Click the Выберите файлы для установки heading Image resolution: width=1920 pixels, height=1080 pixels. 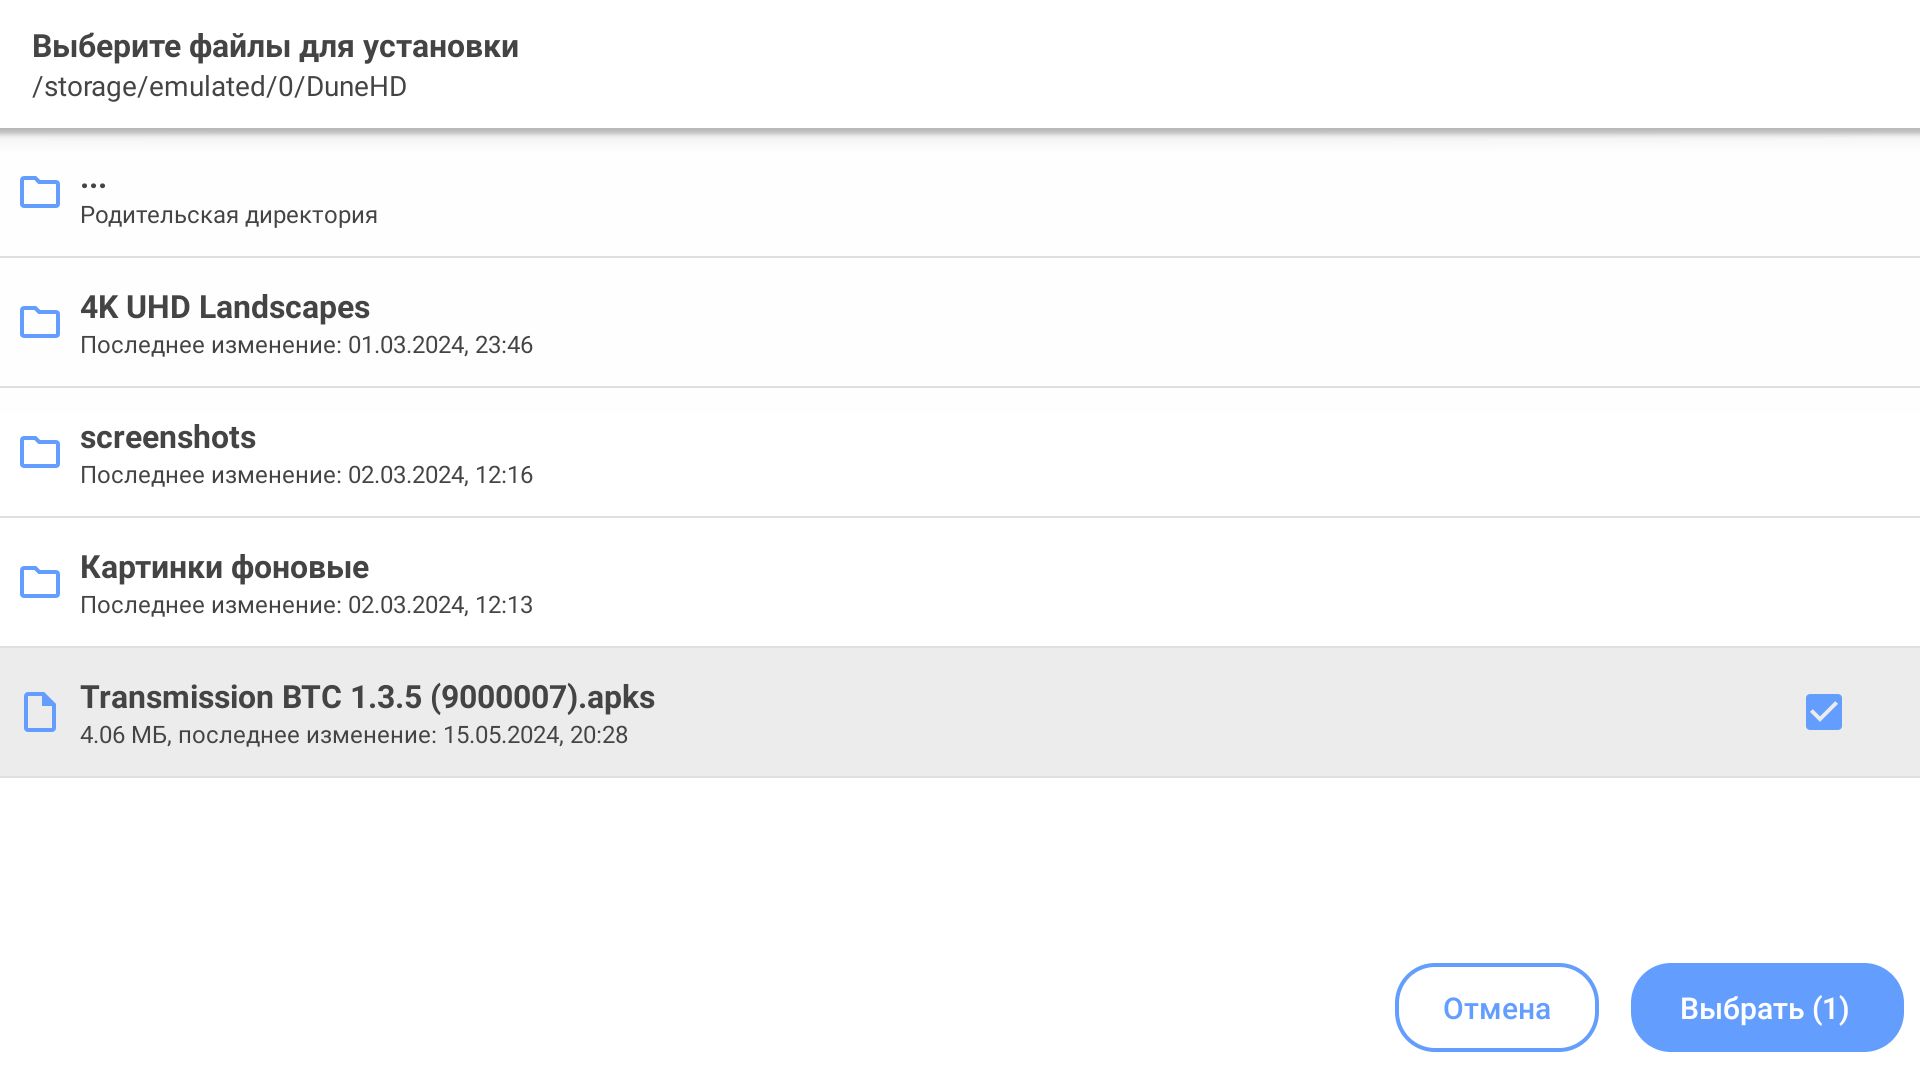point(275,46)
